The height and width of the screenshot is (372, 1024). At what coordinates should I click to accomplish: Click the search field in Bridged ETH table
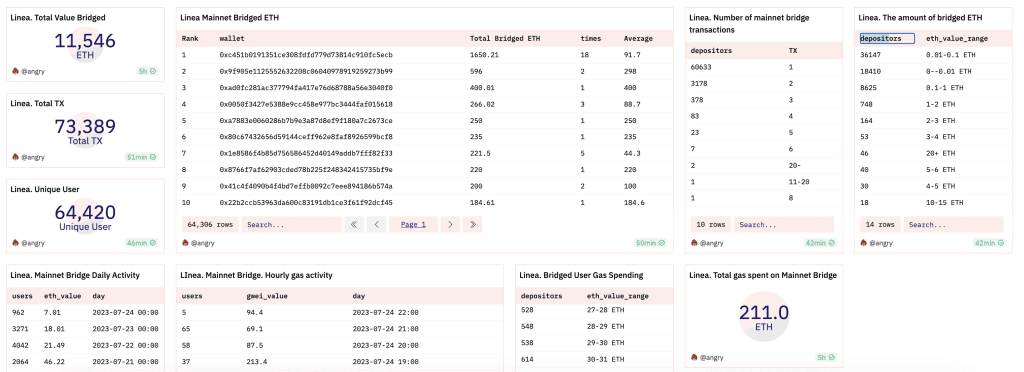pyautogui.click(x=291, y=225)
